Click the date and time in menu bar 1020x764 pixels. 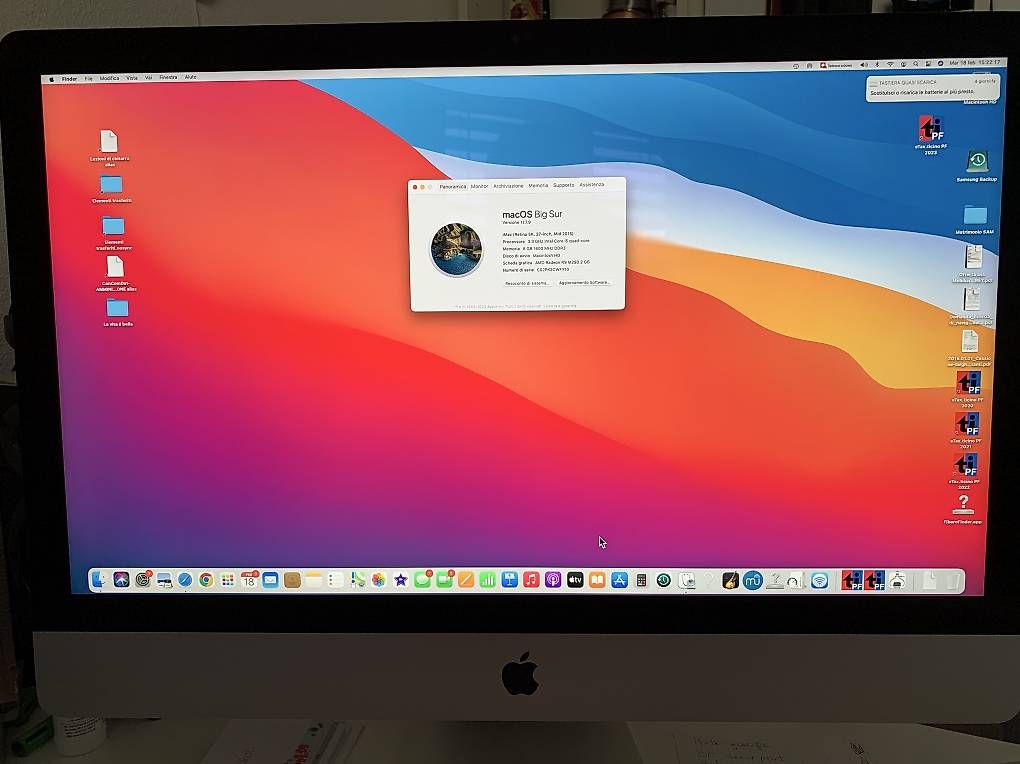[x=974, y=62]
